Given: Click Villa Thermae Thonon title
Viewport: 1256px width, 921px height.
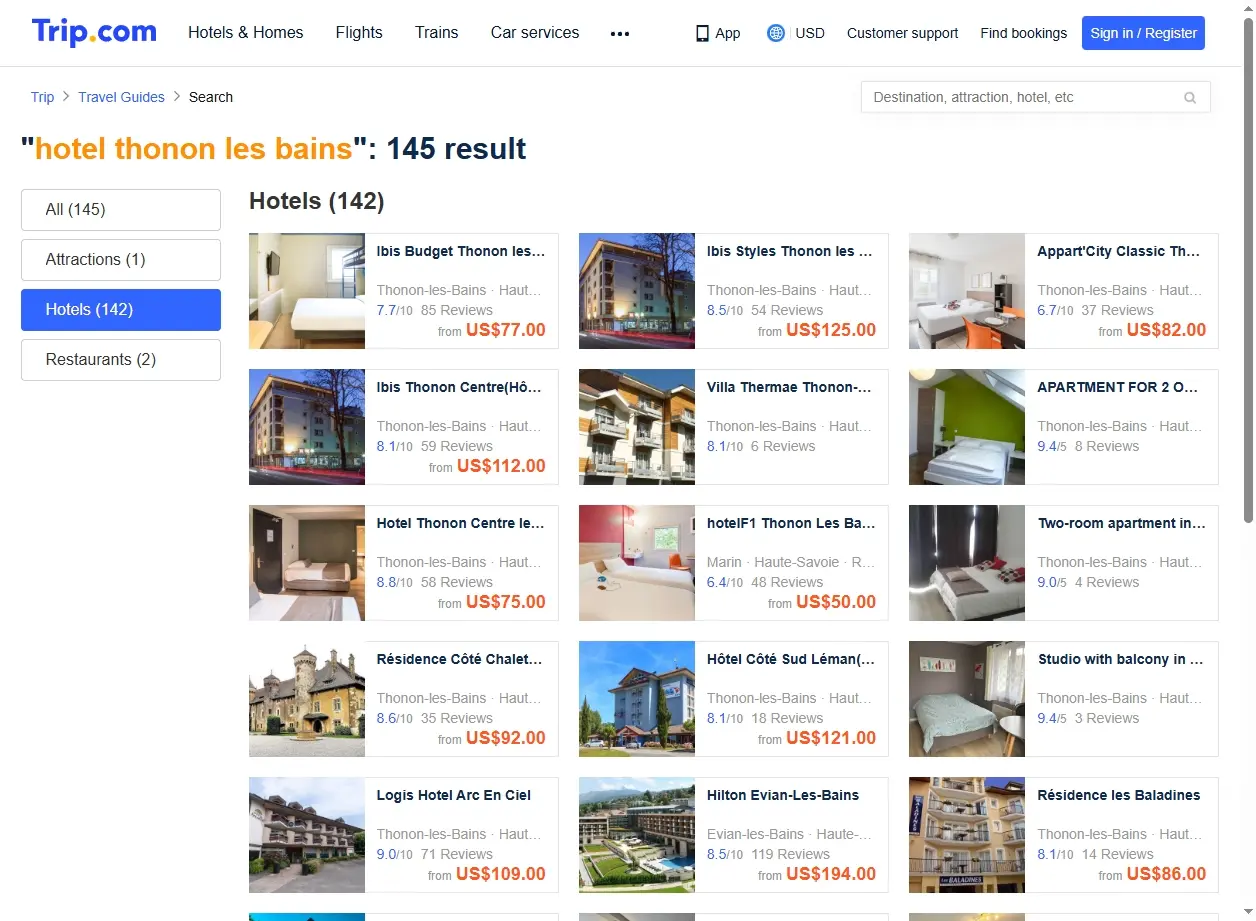Looking at the screenshot, I should (x=790, y=388).
